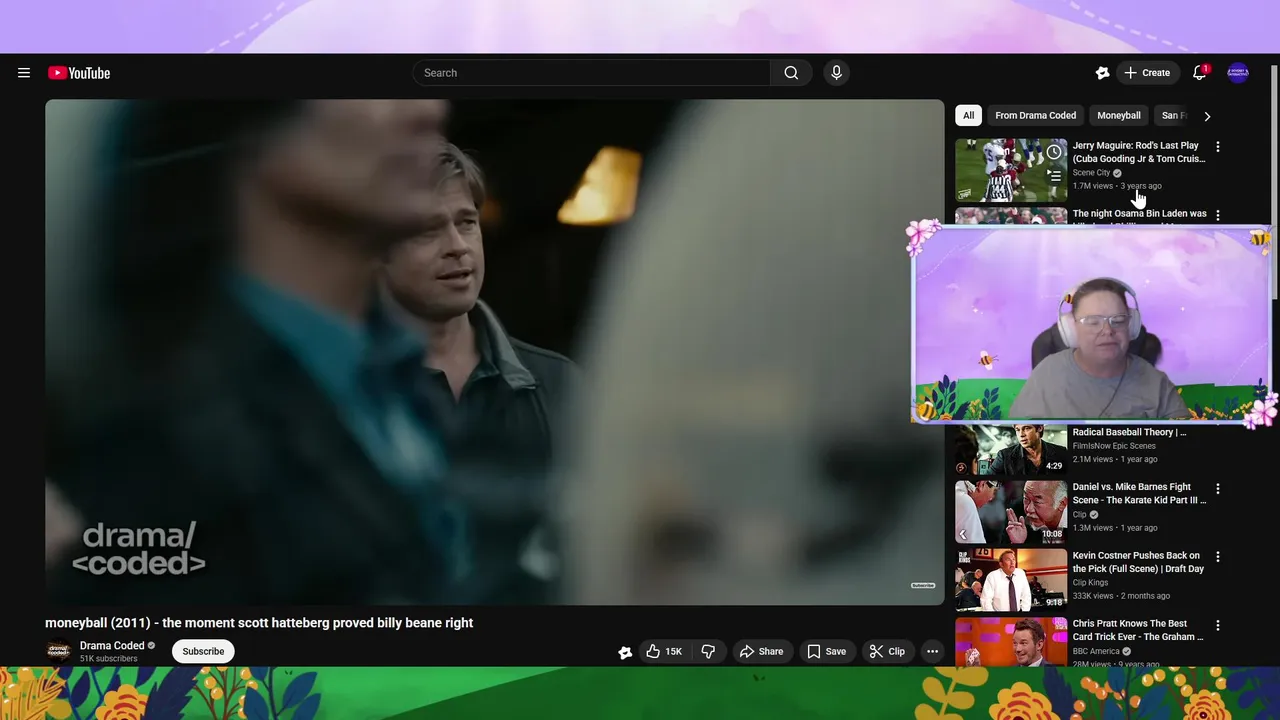
Task: Open The night Osama Bin Laden video title
Action: [x=1139, y=214]
